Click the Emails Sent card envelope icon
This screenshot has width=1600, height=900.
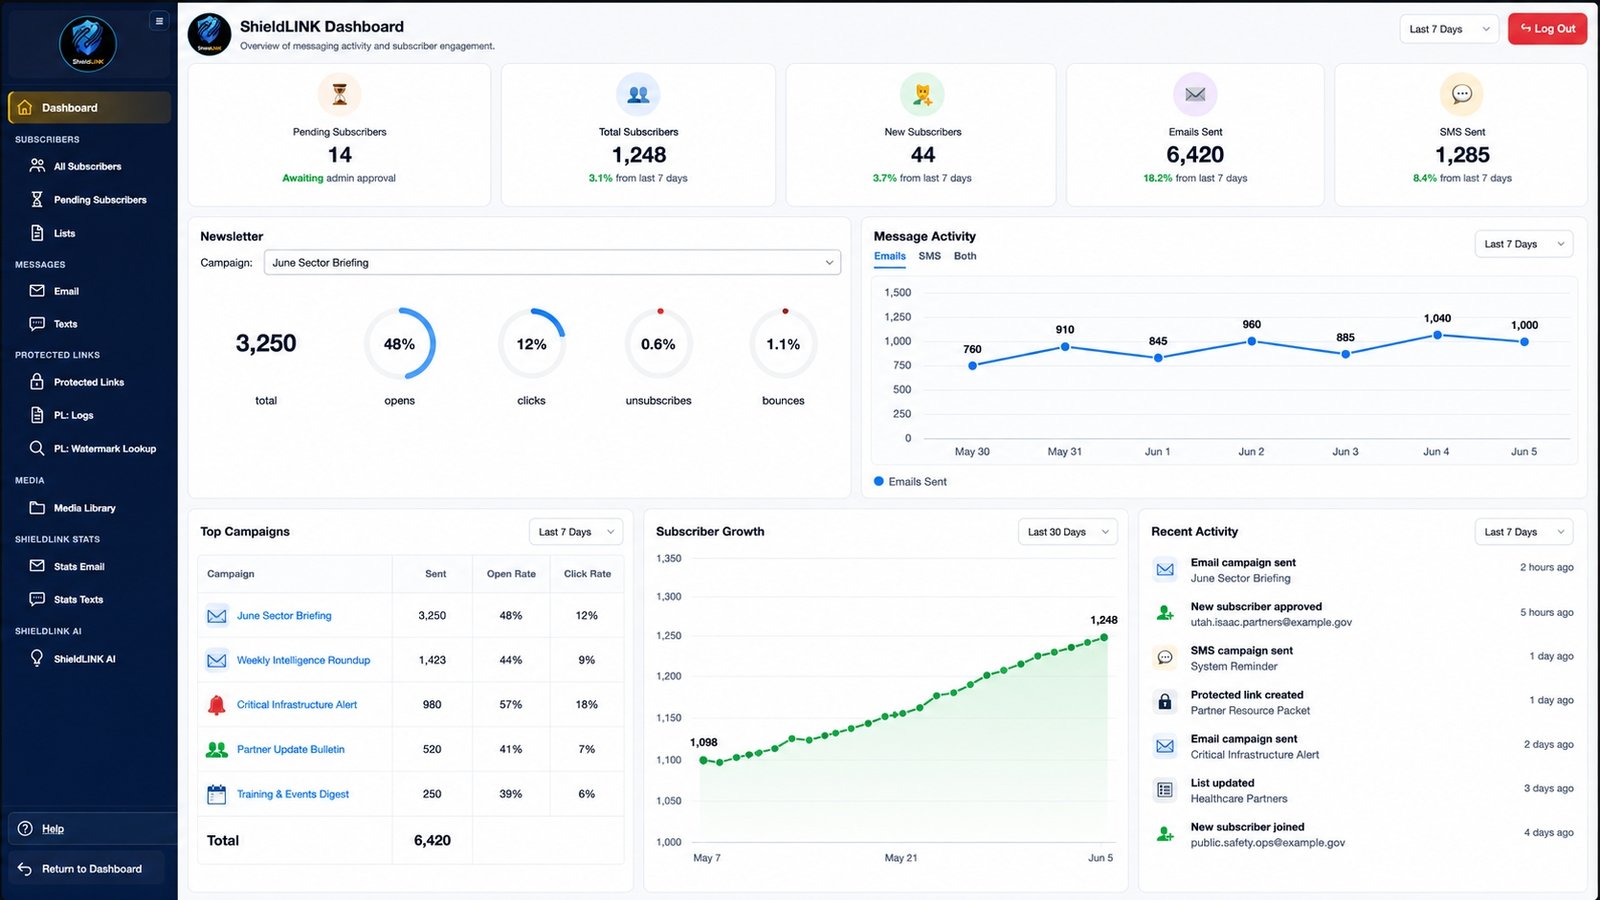click(1195, 94)
